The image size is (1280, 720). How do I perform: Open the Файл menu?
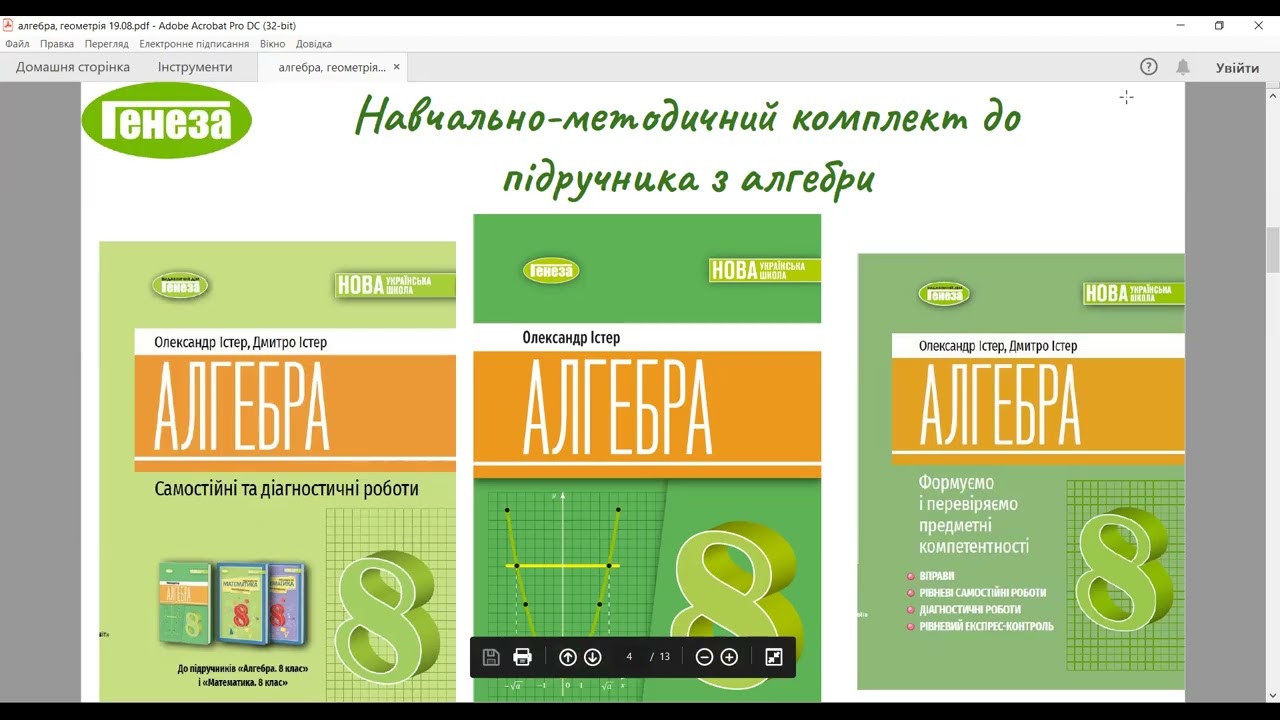17,44
